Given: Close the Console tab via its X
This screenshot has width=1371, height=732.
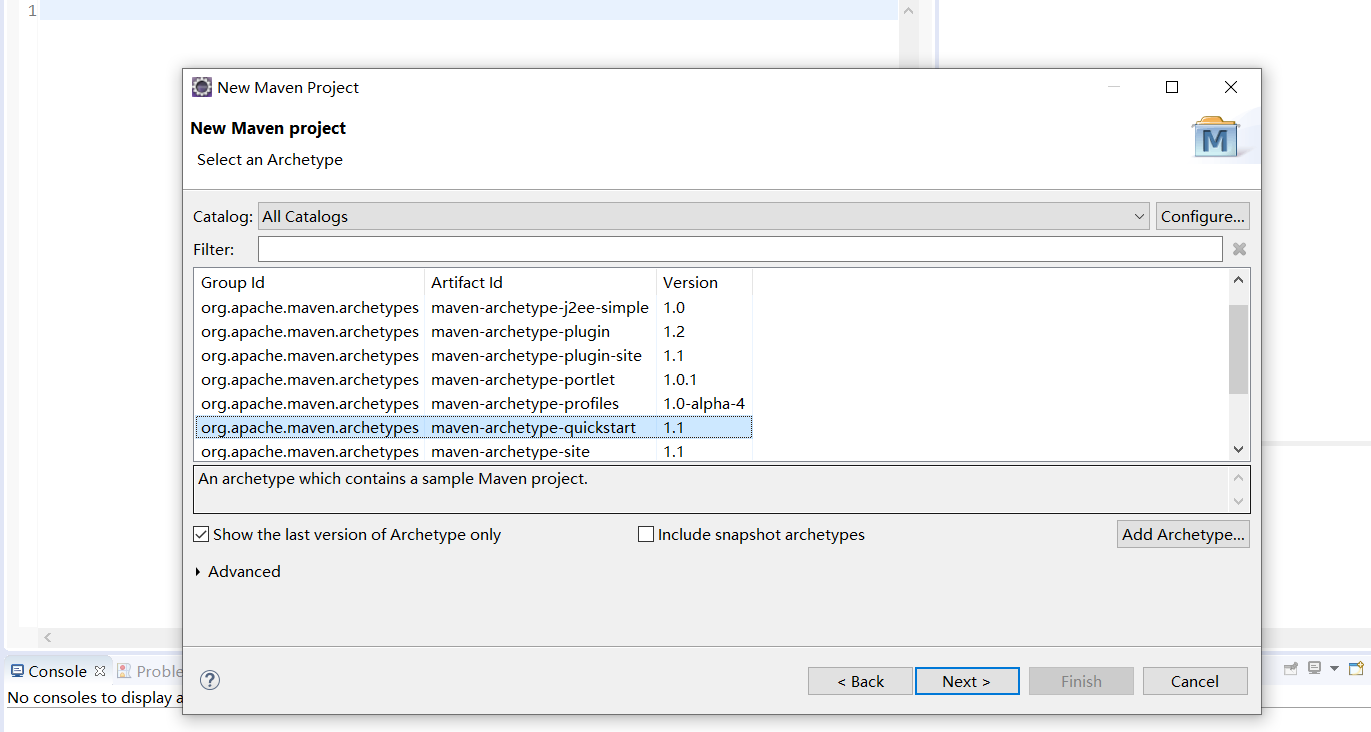Looking at the screenshot, I should [99, 671].
